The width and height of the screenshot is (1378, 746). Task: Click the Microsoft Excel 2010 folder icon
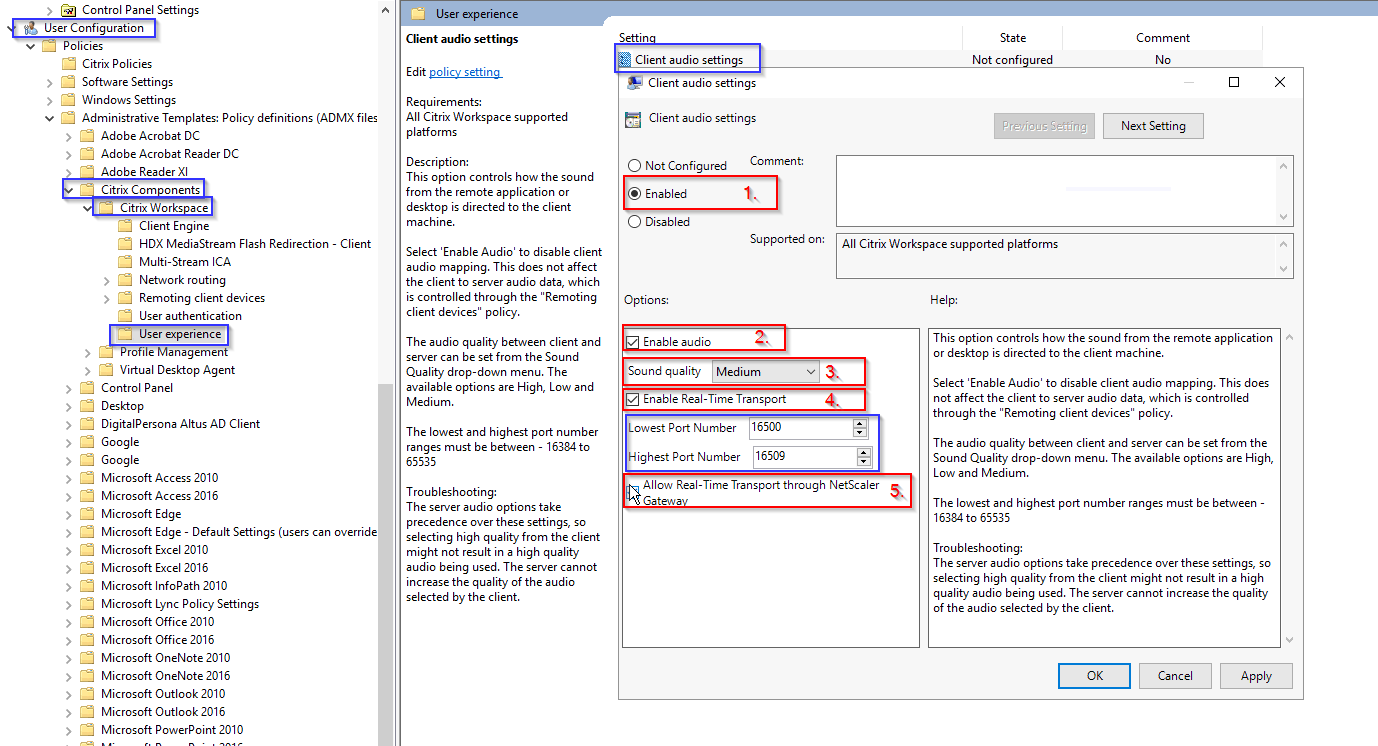[87, 550]
